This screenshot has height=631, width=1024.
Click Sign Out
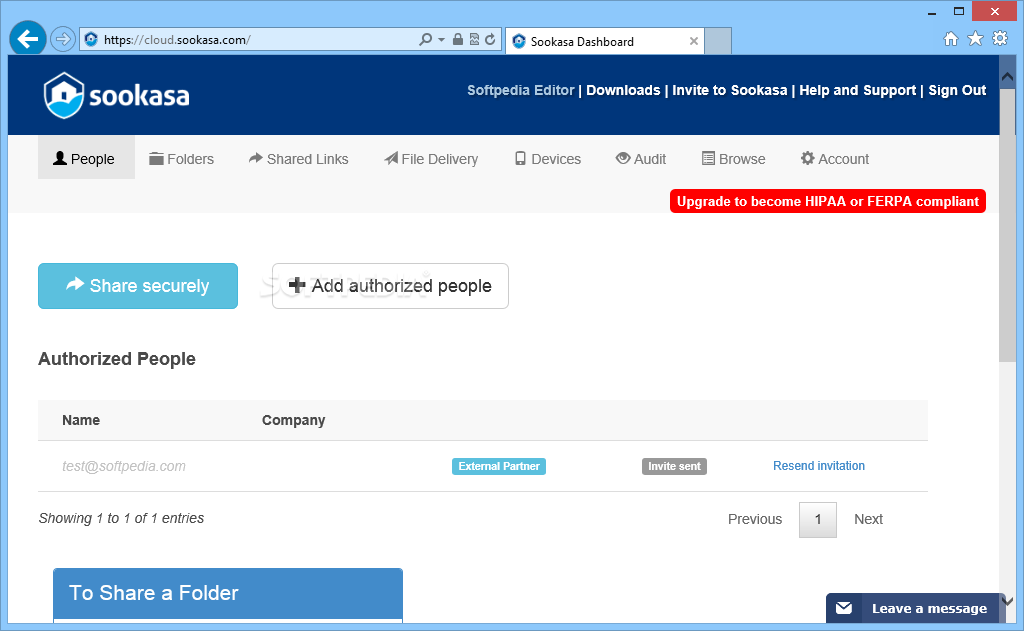957,90
